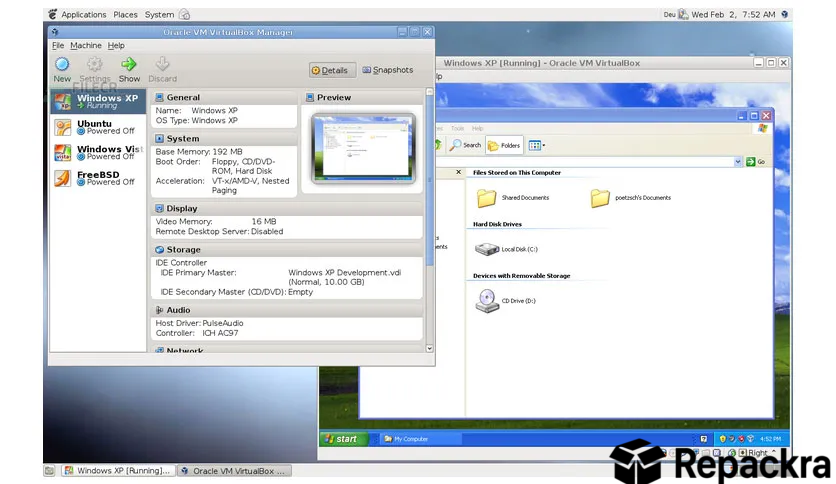Click the security shield icon in XP tray
This screenshot has height=484, width=836.
[x=722, y=439]
